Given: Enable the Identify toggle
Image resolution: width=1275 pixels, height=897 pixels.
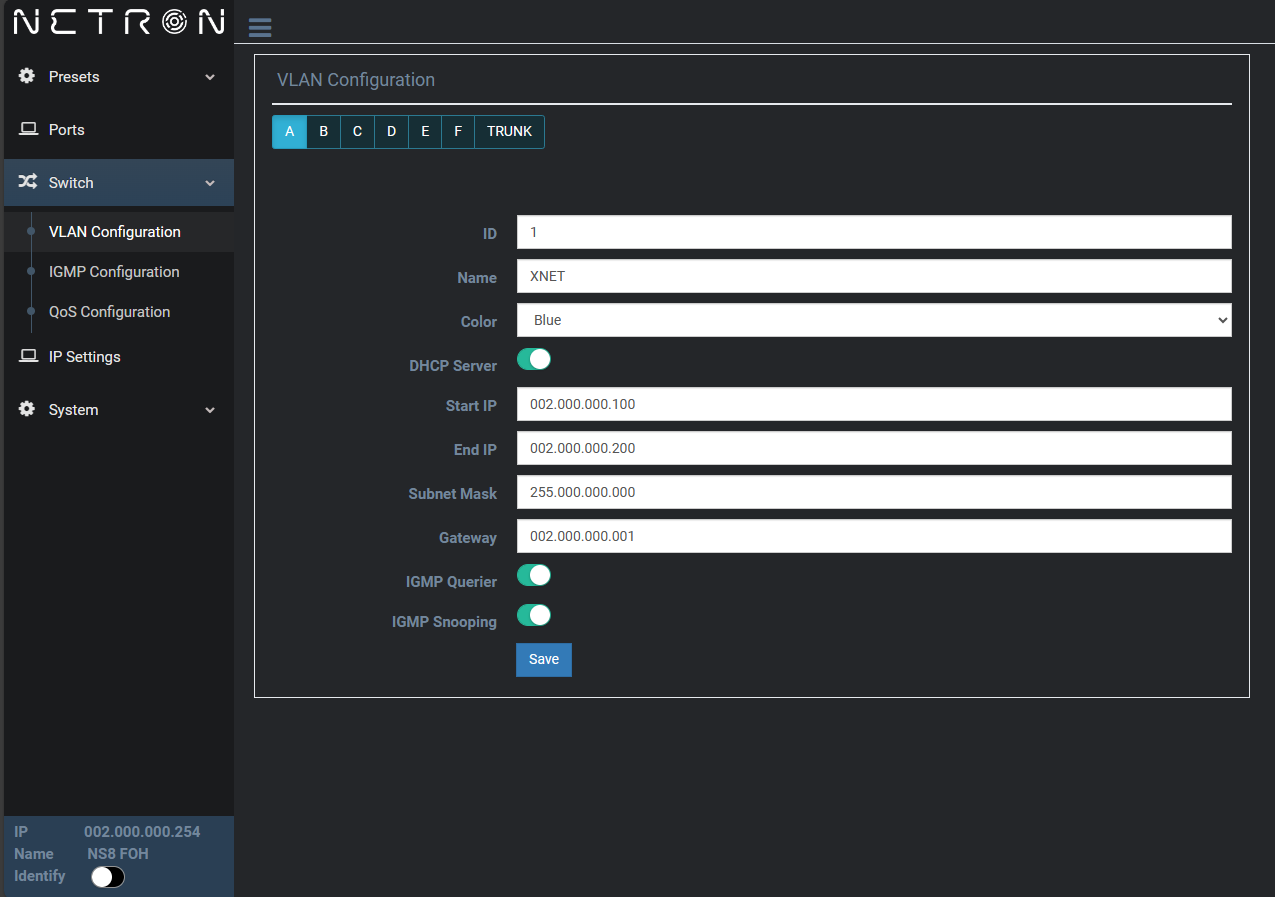Looking at the screenshot, I should coord(108,877).
